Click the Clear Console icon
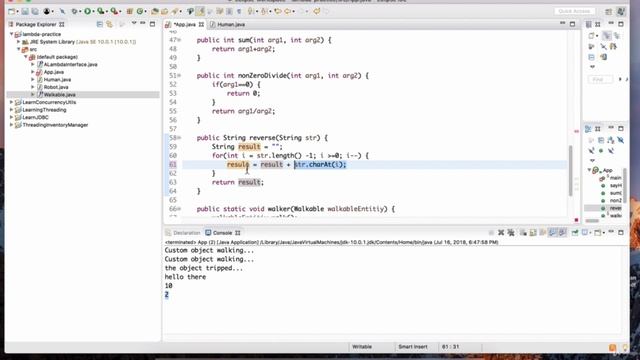The image size is (640, 360). (x=523, y=233)
